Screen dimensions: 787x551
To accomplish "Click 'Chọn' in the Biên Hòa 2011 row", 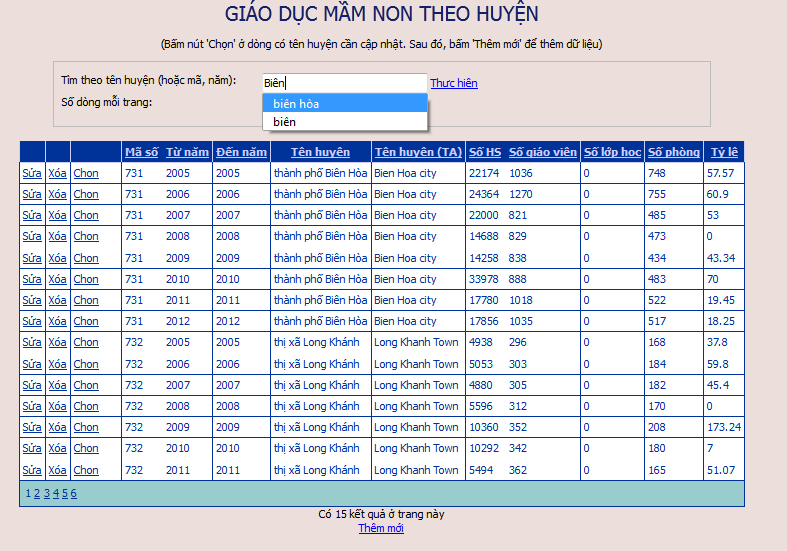I will coord(86,300).
